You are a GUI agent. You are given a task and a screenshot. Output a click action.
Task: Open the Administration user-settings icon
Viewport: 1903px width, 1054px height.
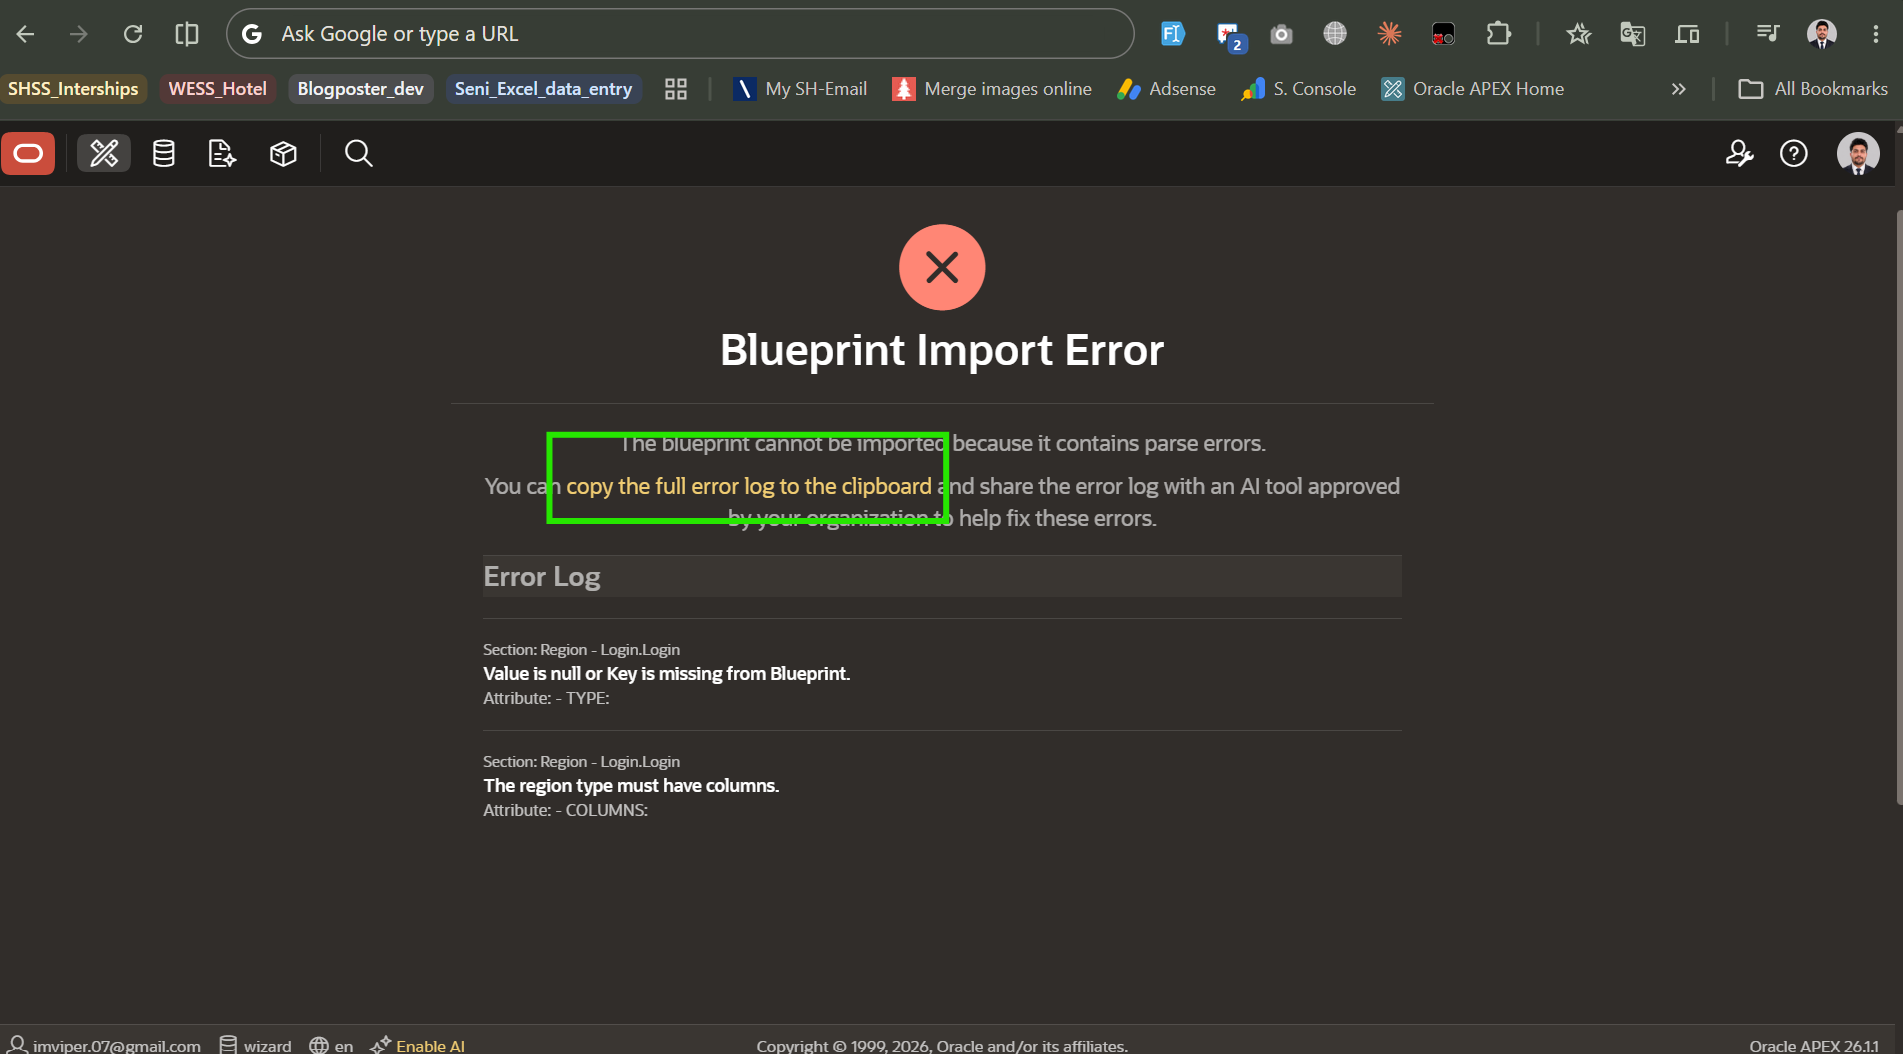(x=1739, y=153)
